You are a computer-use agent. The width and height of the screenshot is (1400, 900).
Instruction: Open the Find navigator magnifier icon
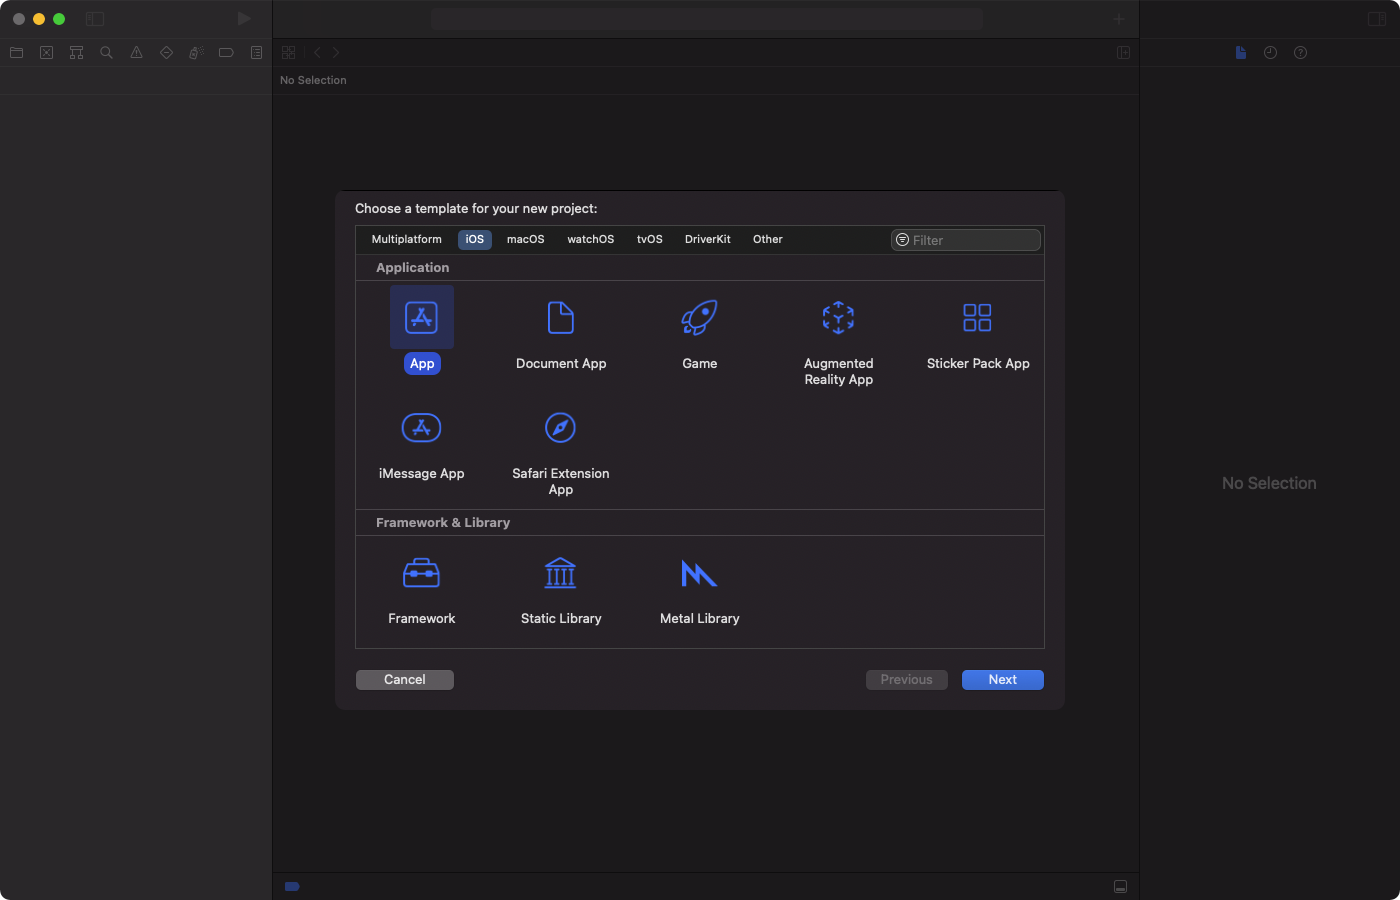point(107,53)
